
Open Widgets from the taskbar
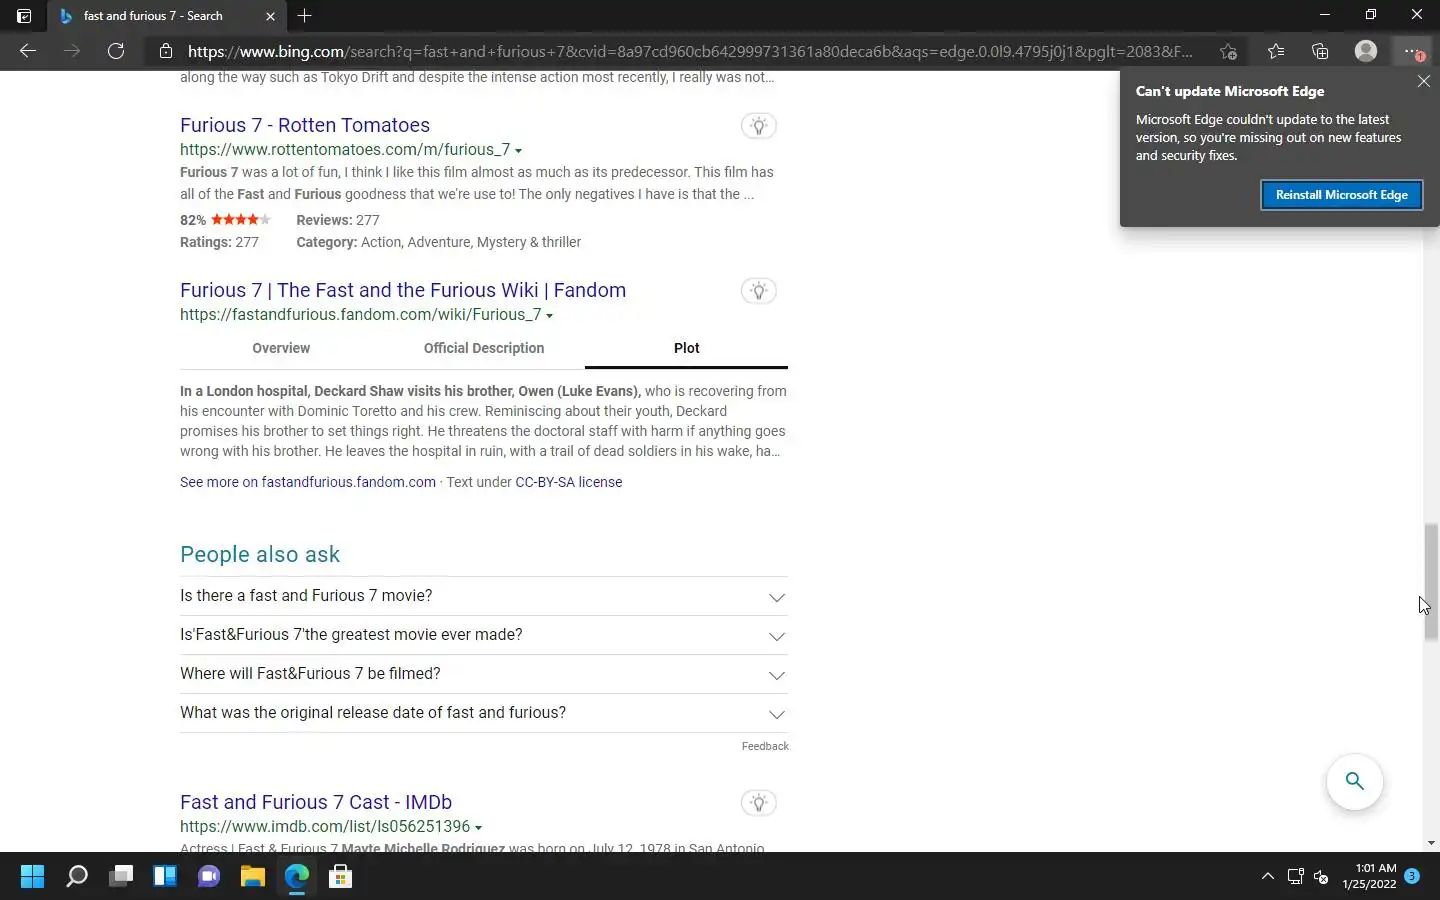tap(165, 877)
